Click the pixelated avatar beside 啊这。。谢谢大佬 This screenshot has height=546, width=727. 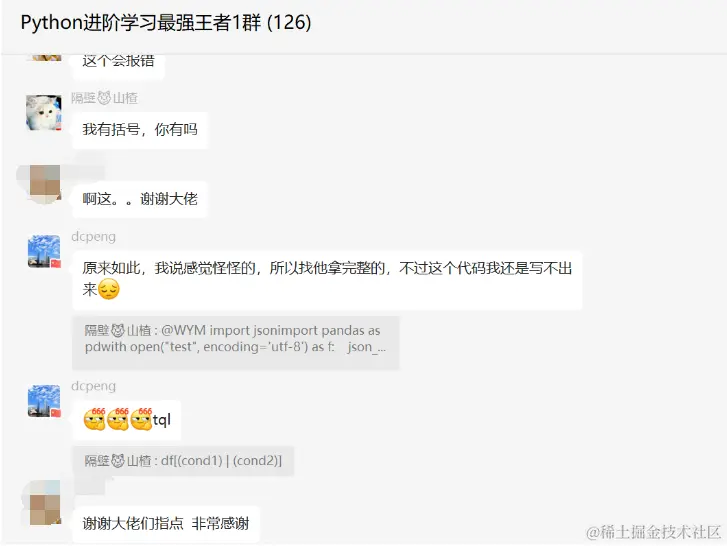[45, 182]
